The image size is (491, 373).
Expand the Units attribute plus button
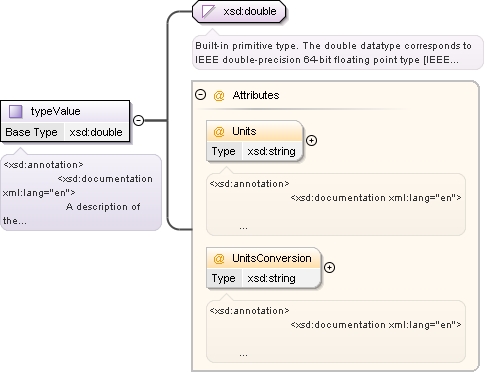(311, 141)
